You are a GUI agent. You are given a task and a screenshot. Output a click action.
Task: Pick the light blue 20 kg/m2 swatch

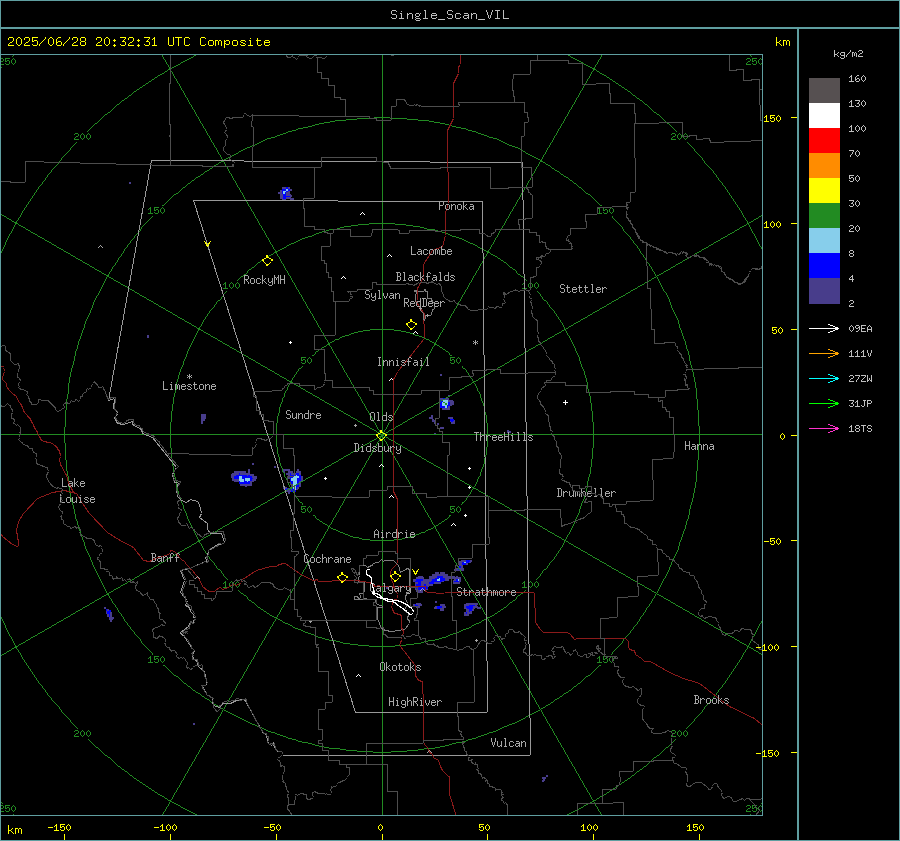tap(824, 241)
